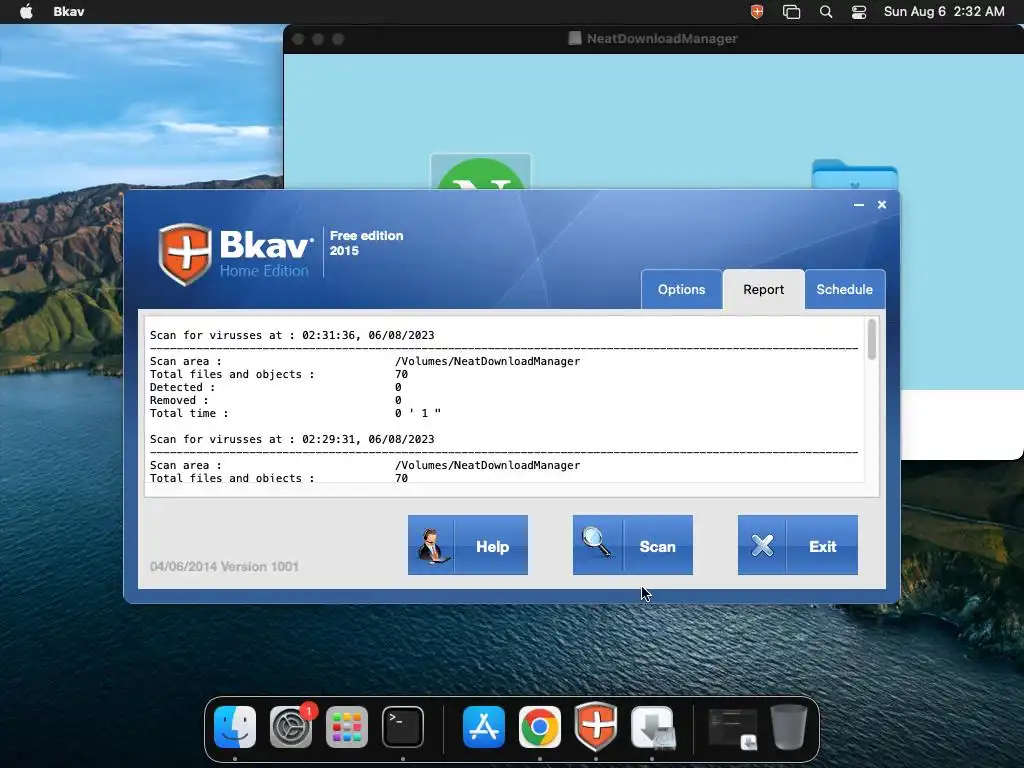Viewport: 1024px width, 768px height.
Task: Click the NeatDownloadManager app icon in background window
Action: pyautogui.click(x=481, y=172)
